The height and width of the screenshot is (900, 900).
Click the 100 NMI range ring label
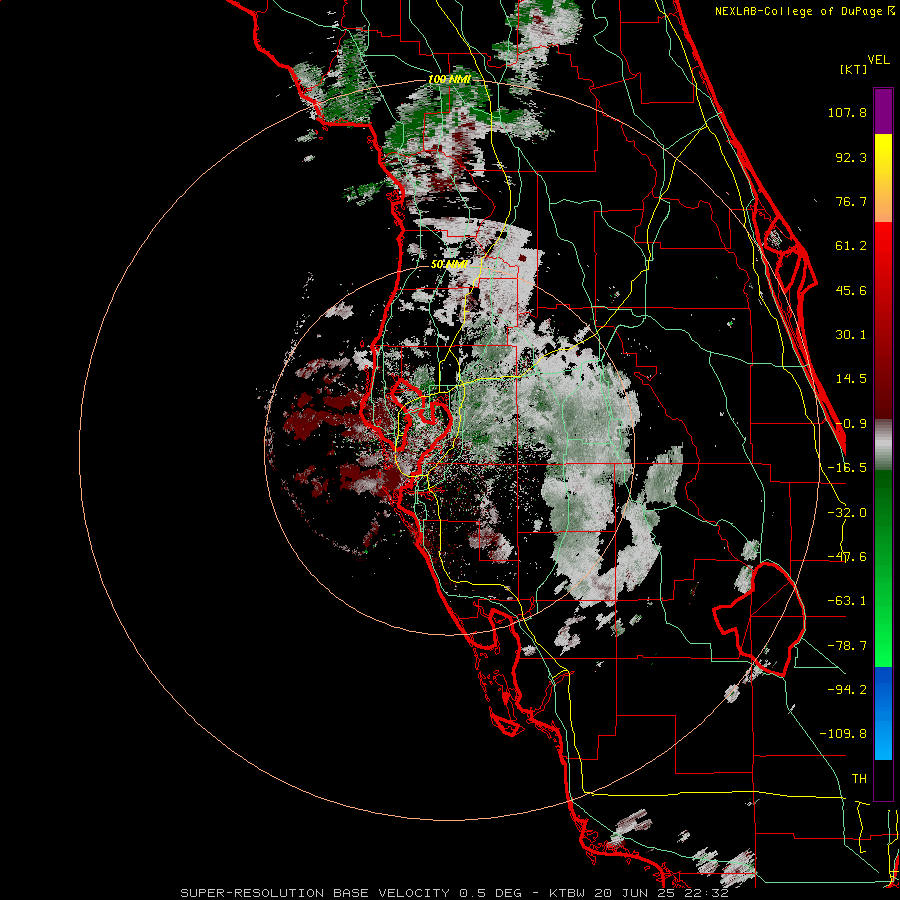pyautogui.click(x=449, y=79)
